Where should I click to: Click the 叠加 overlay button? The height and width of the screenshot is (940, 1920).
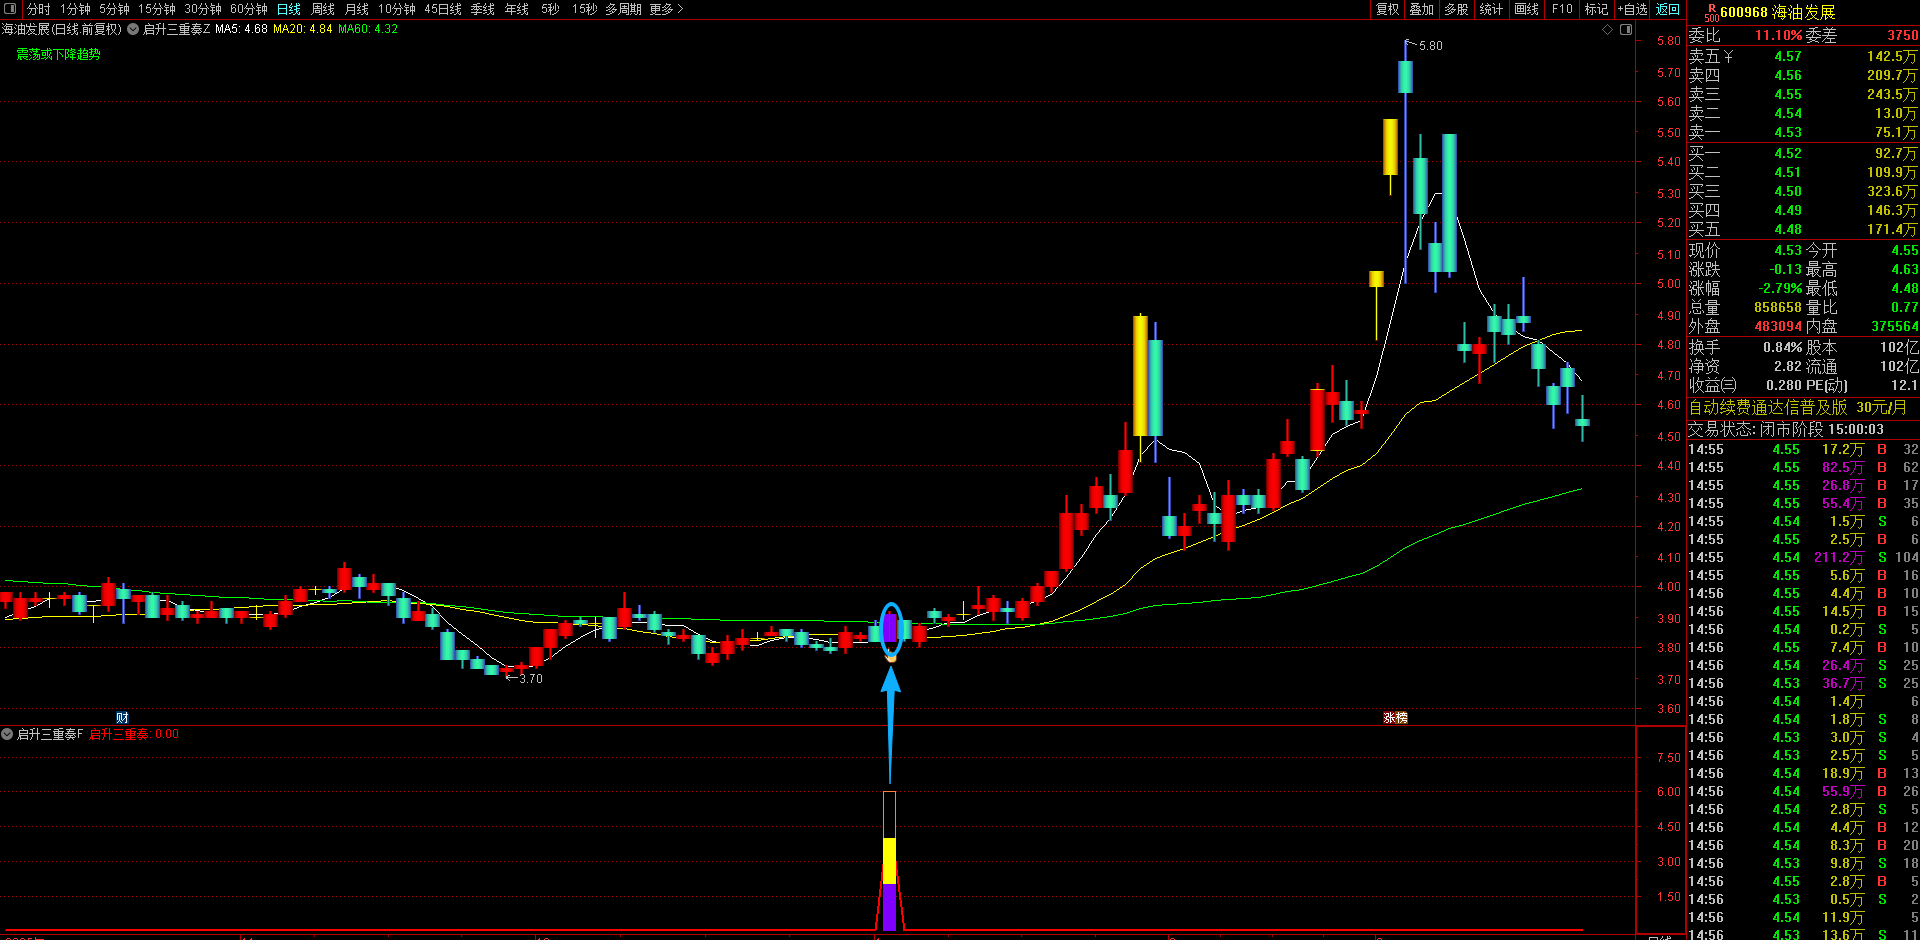(x=1422, y=9)
